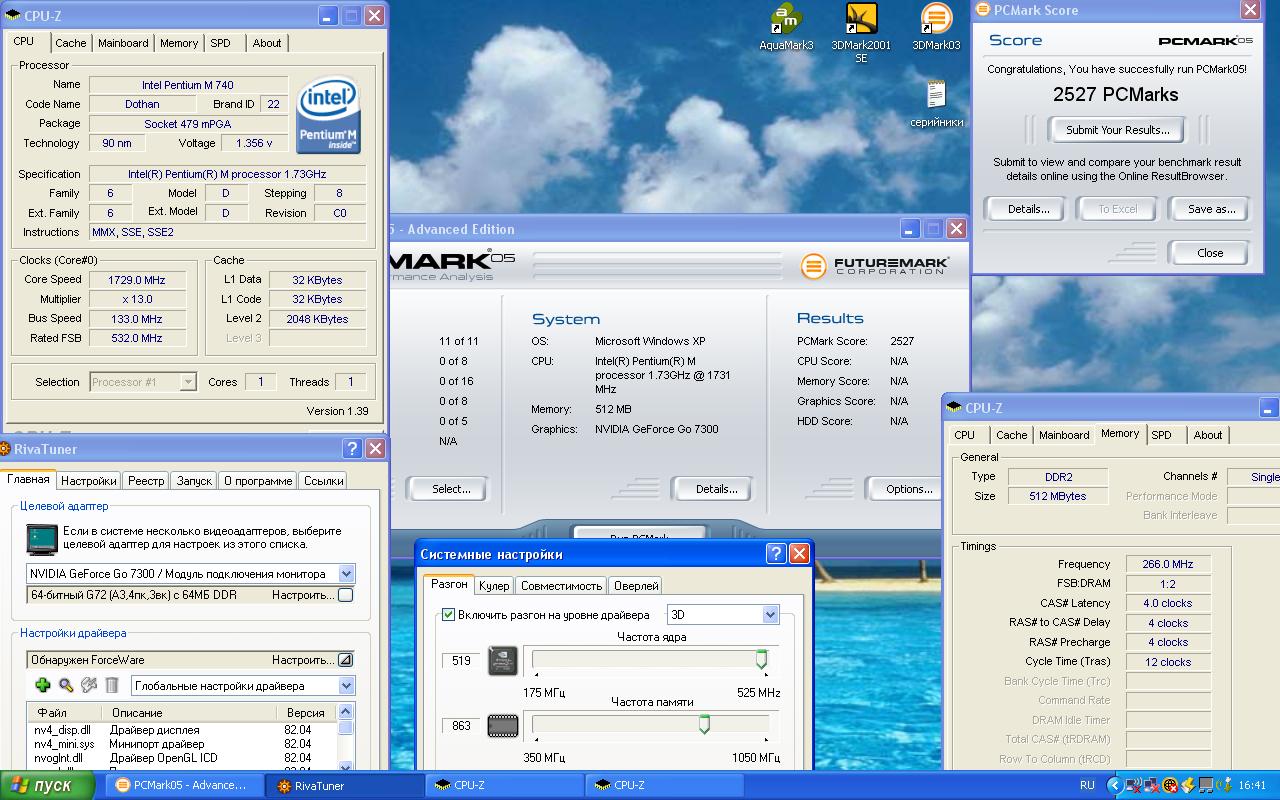Adjust the memory clock slider Частота памяти
The image size is (1280, 800).
pyautogui.click(x=704, y=724)
